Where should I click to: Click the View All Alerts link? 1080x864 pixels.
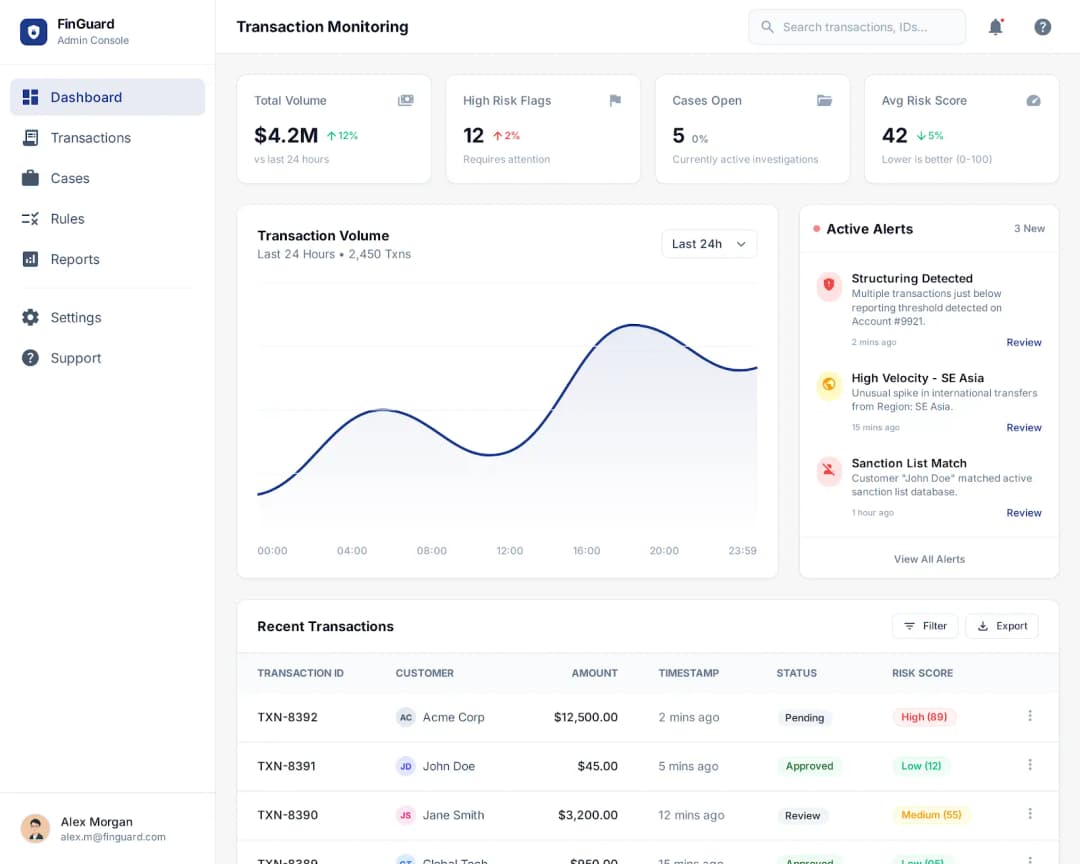[x=929, y=559]
